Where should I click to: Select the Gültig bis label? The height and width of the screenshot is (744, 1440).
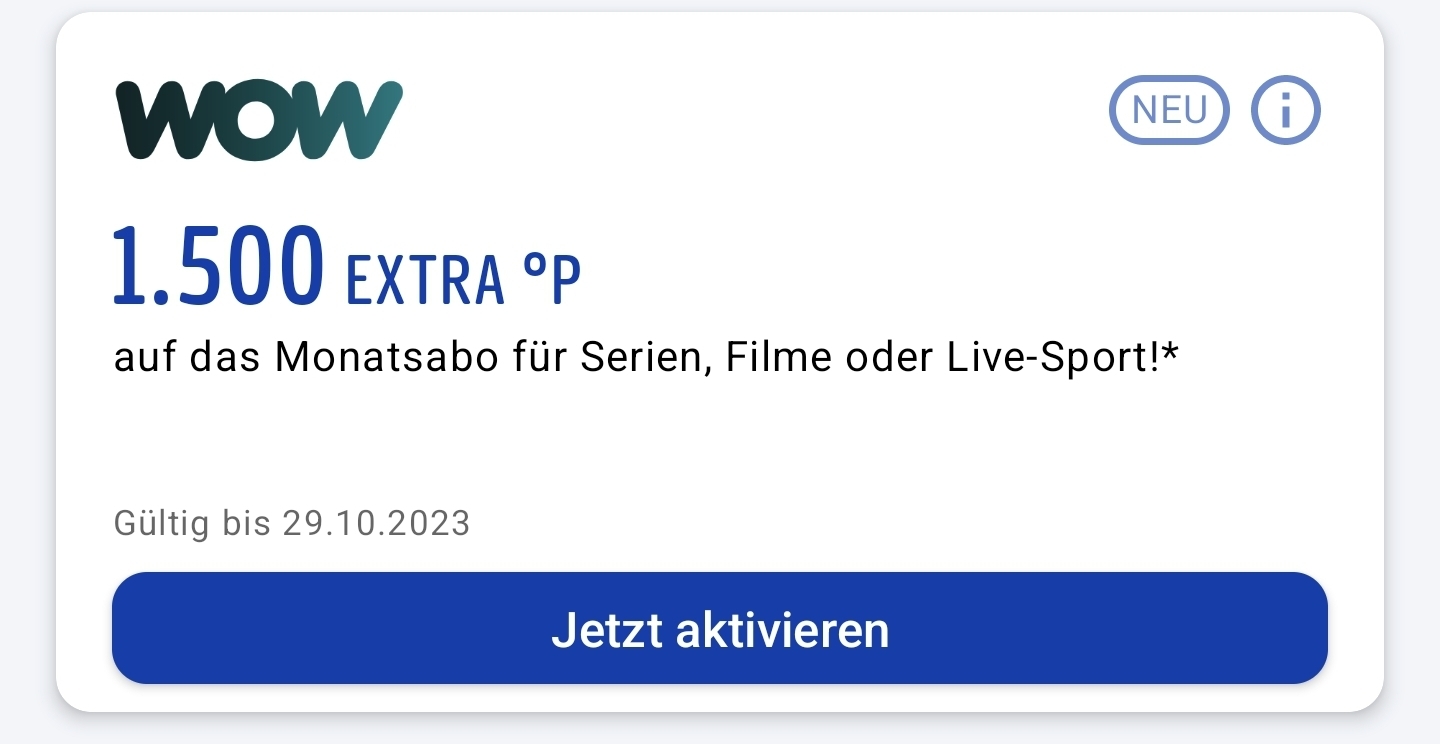click(192, 523)
